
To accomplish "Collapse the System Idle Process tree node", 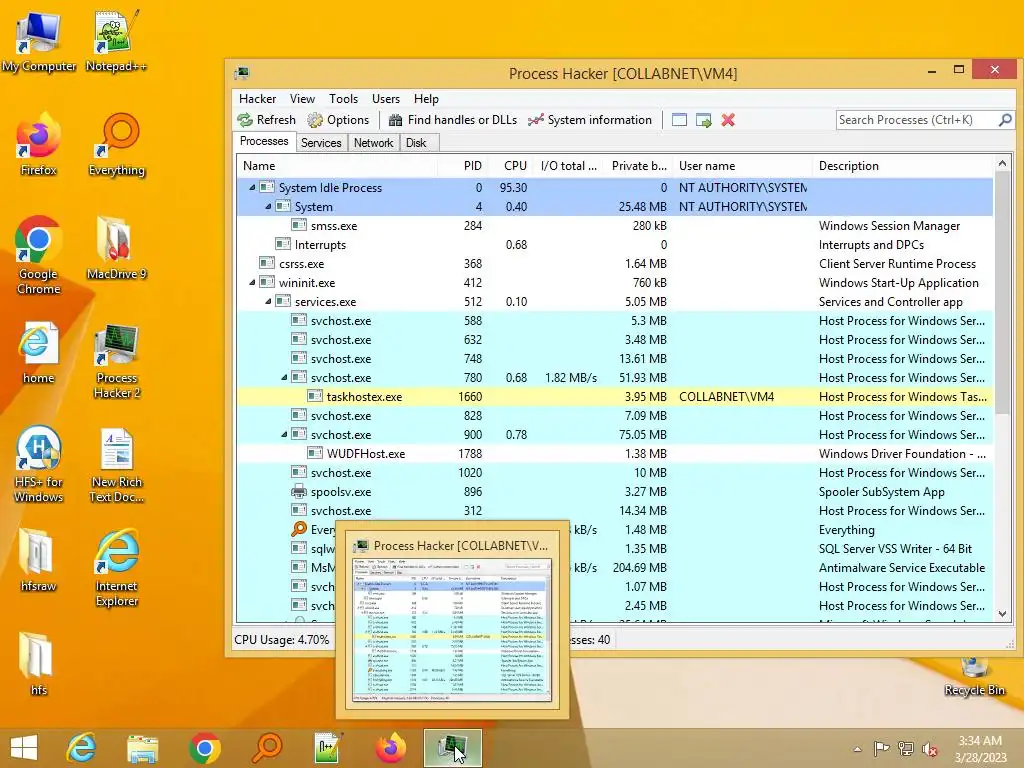I will pos(252,187).
